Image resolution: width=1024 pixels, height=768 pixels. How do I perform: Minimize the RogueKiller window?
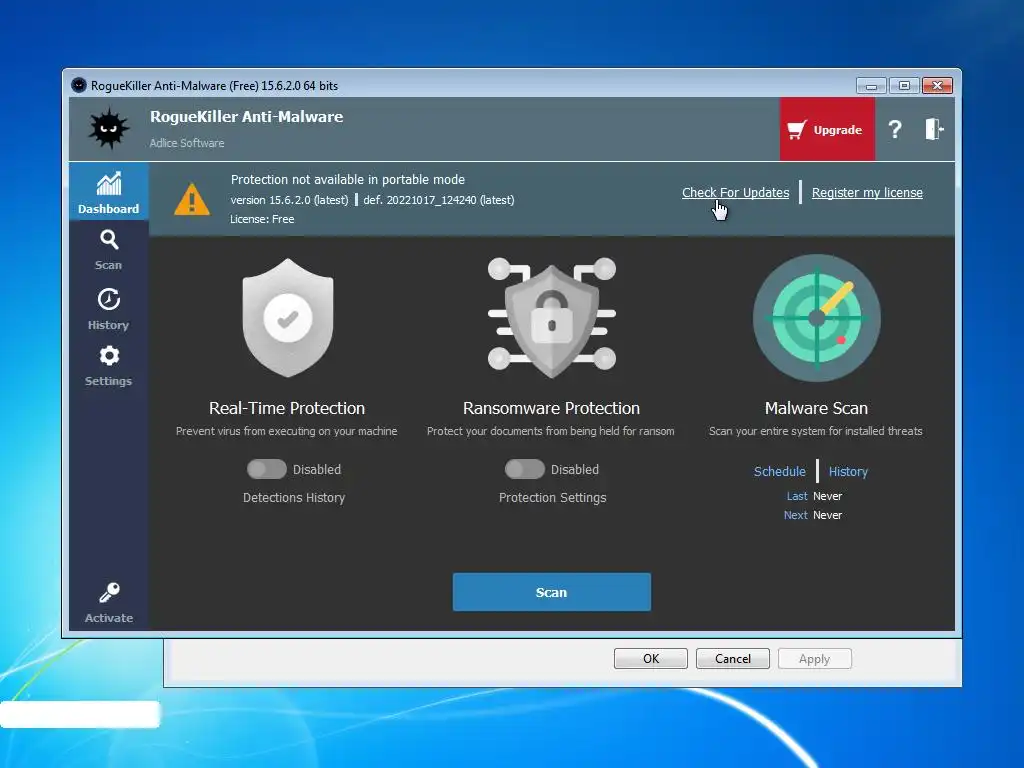point(871,86)
